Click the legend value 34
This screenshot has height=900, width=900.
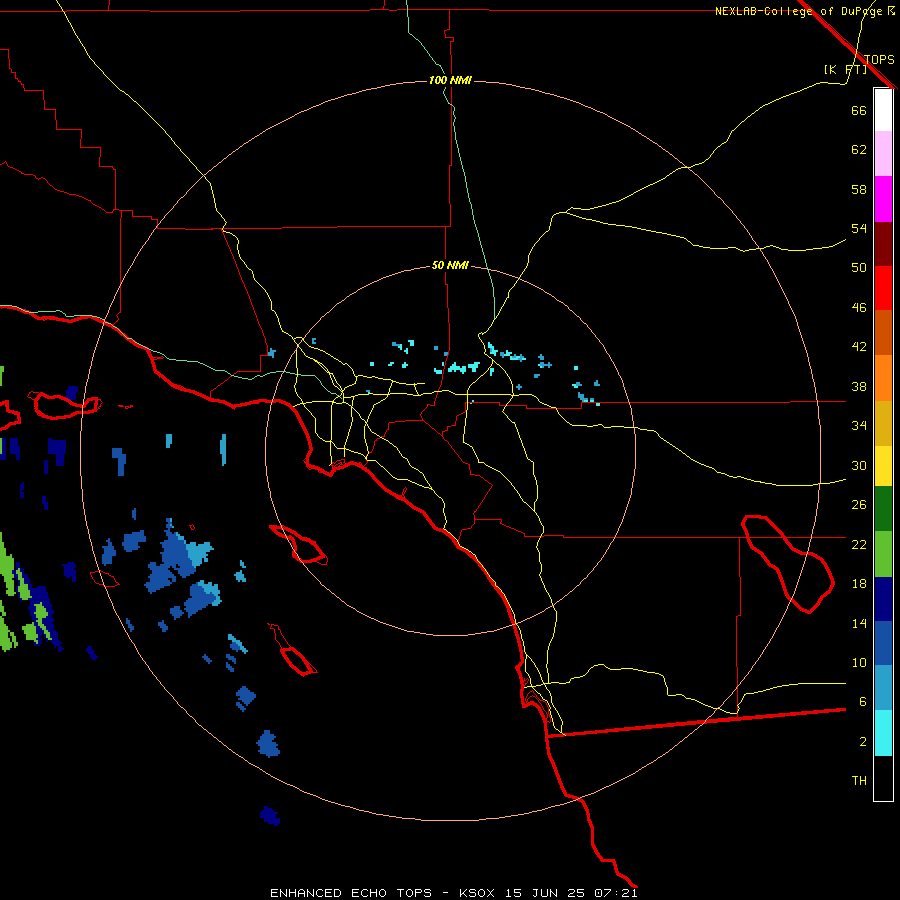[x=859, y=426]
